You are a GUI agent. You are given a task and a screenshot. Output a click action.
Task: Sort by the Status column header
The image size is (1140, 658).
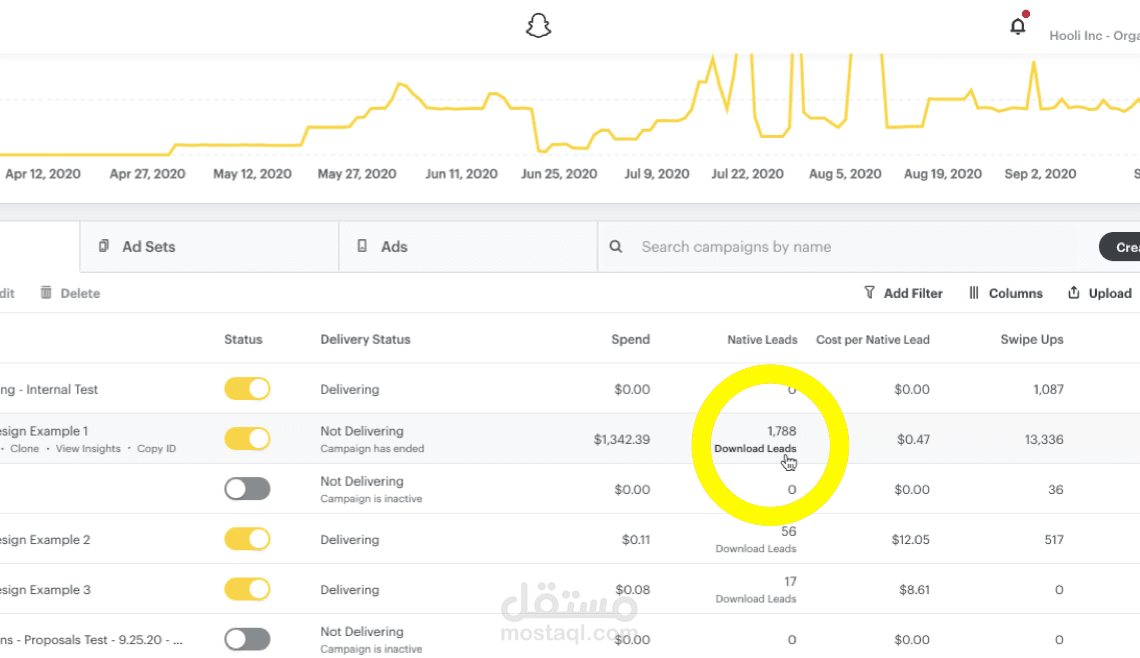click(243, 340)
